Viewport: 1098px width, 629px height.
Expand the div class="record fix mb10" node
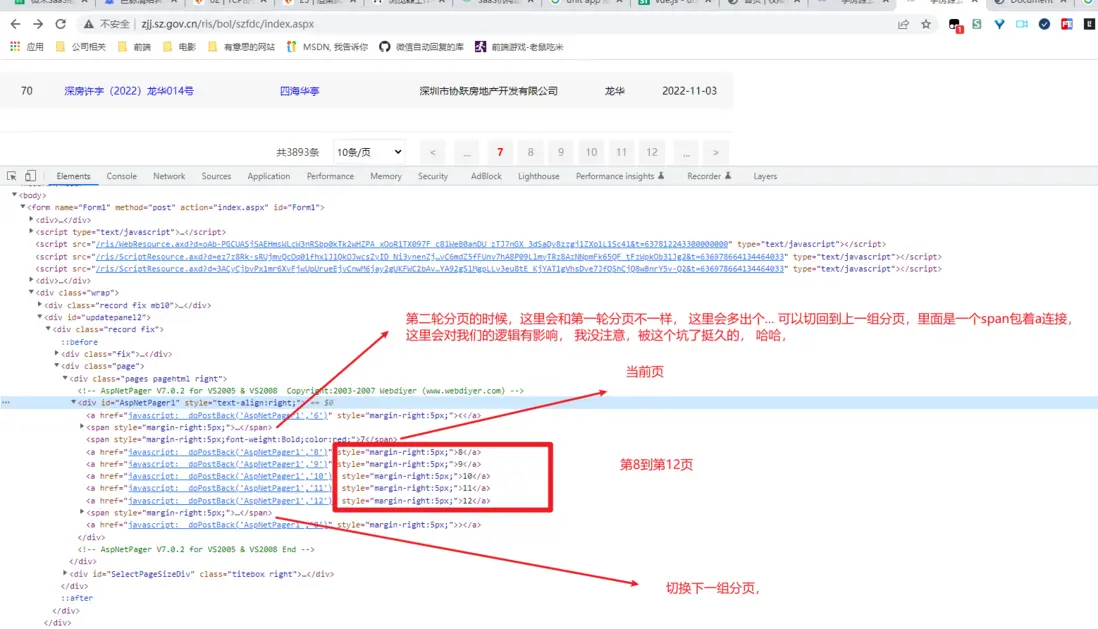pos(40,305)
